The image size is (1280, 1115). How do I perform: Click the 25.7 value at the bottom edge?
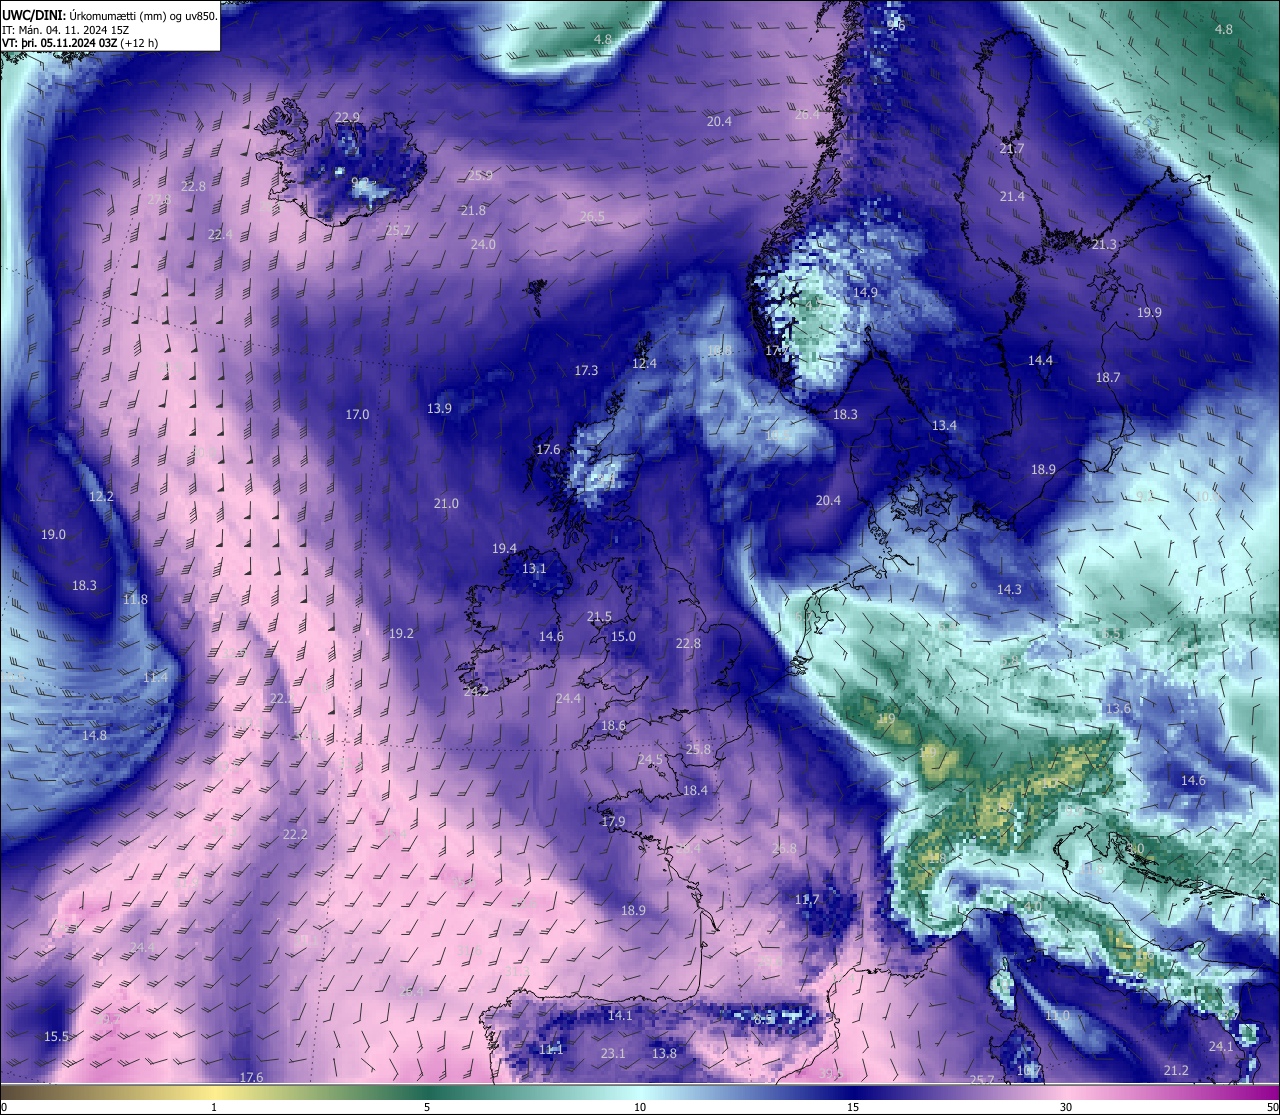[982, 1080]
